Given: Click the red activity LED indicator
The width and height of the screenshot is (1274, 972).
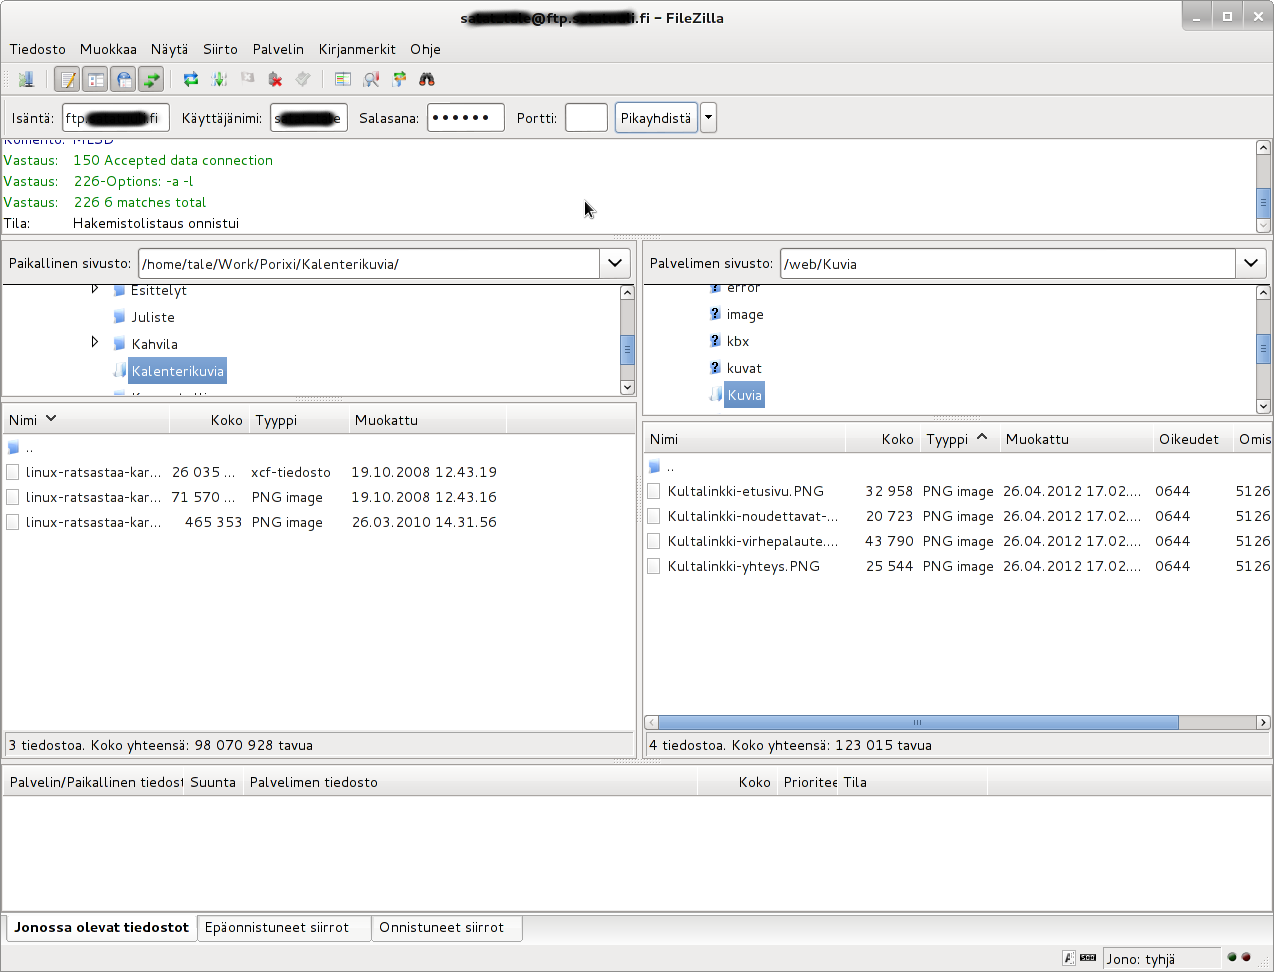Looking at the screenshot, I should (1246, 957).
